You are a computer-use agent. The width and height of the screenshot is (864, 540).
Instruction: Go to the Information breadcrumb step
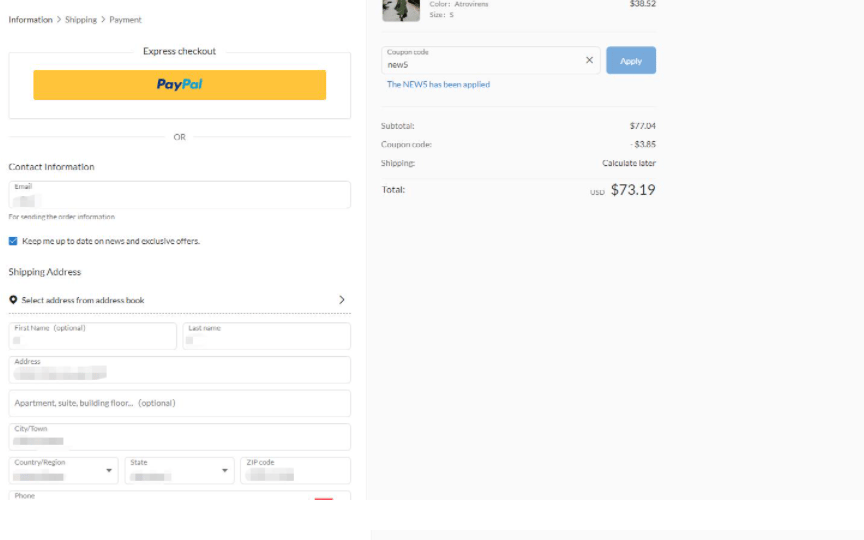[30, 20]
